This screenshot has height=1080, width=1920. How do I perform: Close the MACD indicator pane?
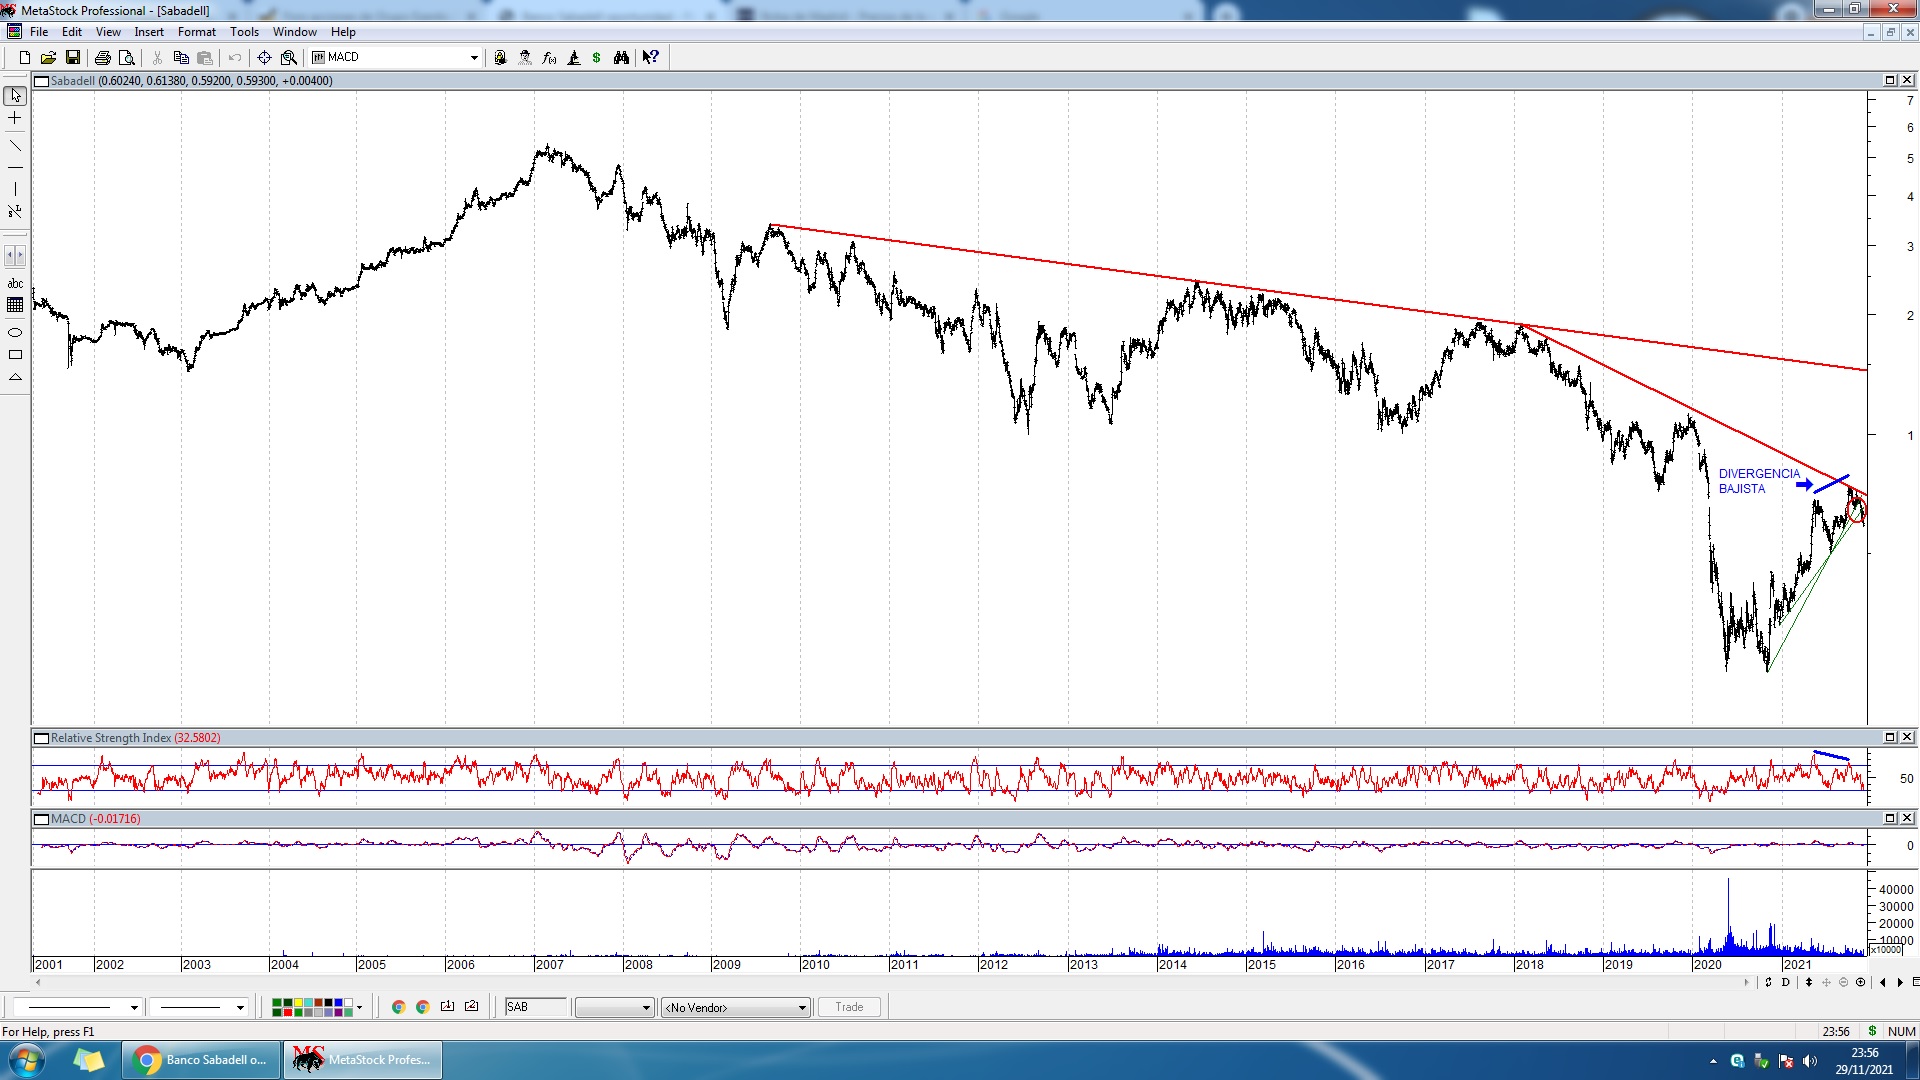point(1907,819)
